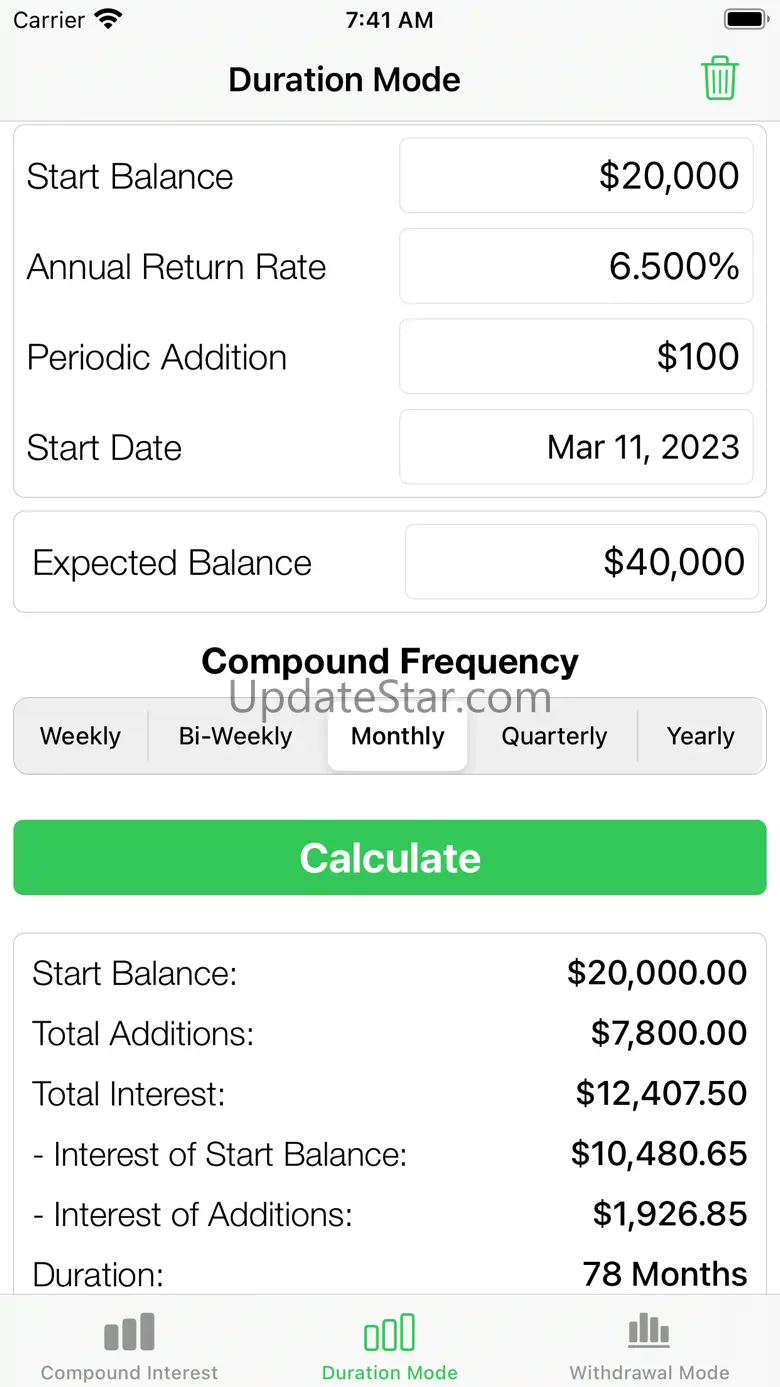Edit the Expected Balance field
Viewport: 780px width, 1387px height.
[581, 562]
